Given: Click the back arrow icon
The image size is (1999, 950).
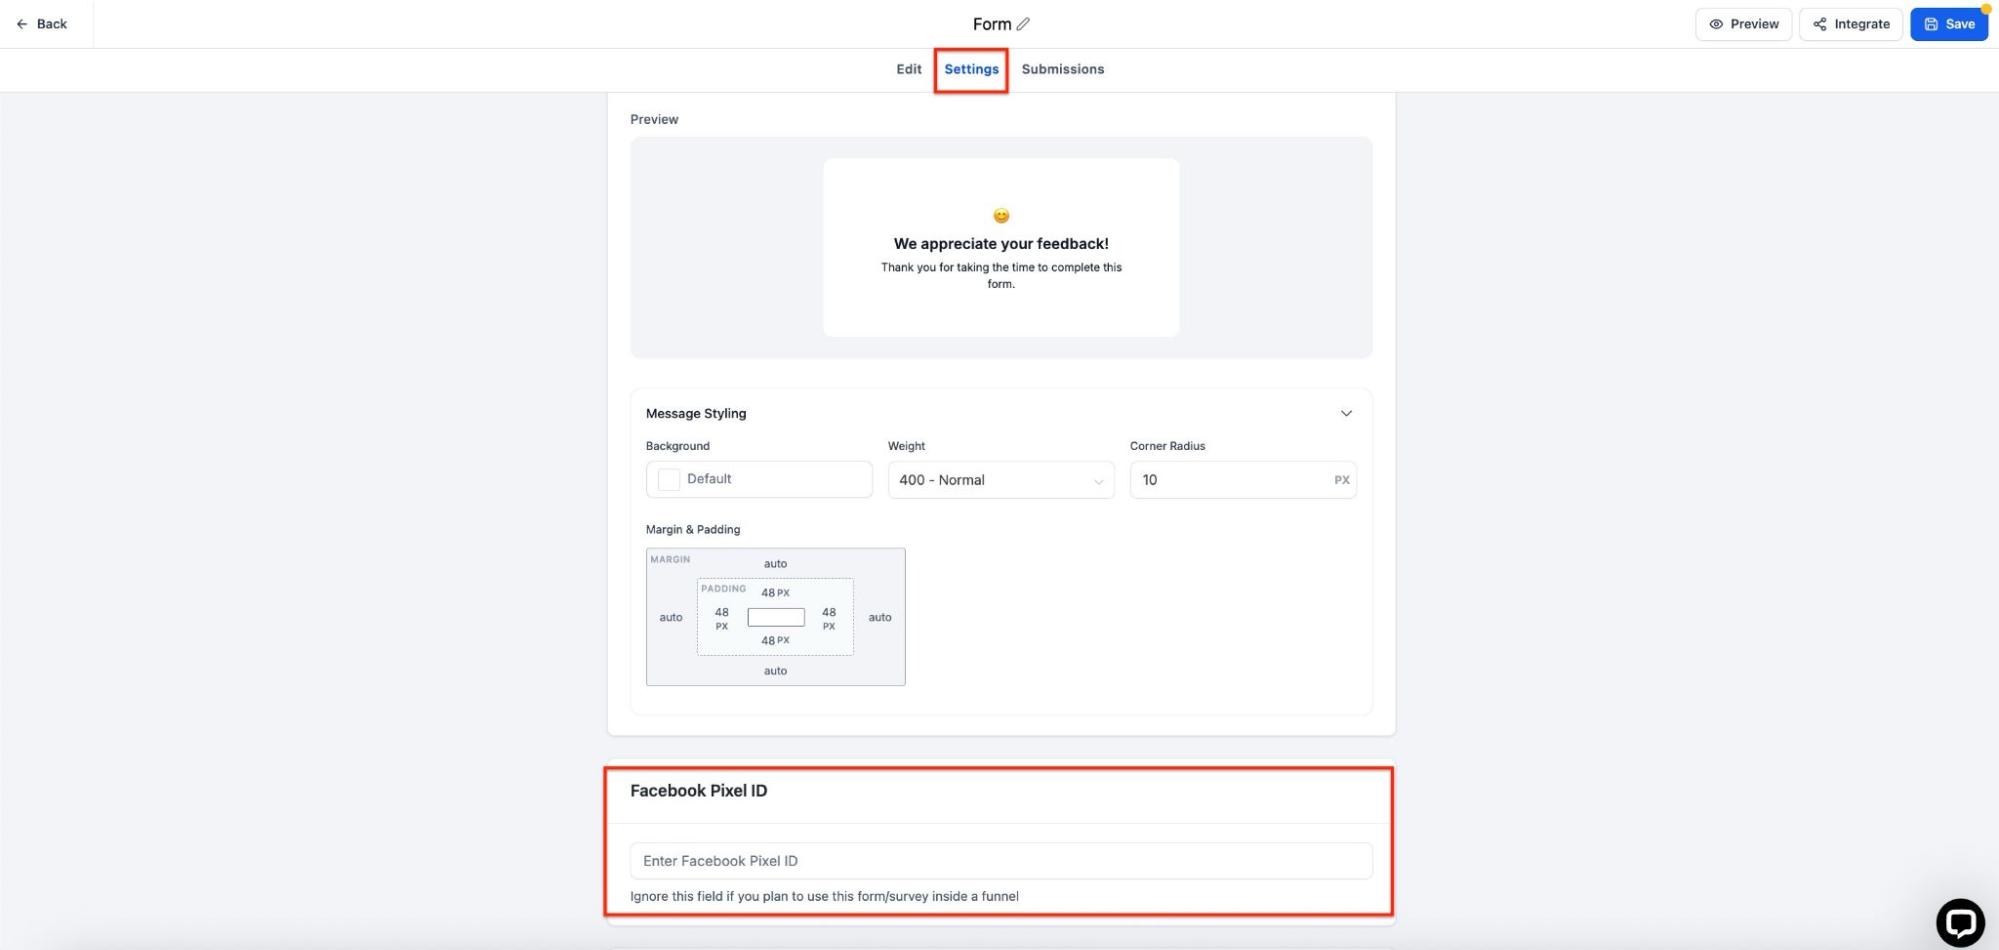Looking at the screenshot, I should point(22,24).
